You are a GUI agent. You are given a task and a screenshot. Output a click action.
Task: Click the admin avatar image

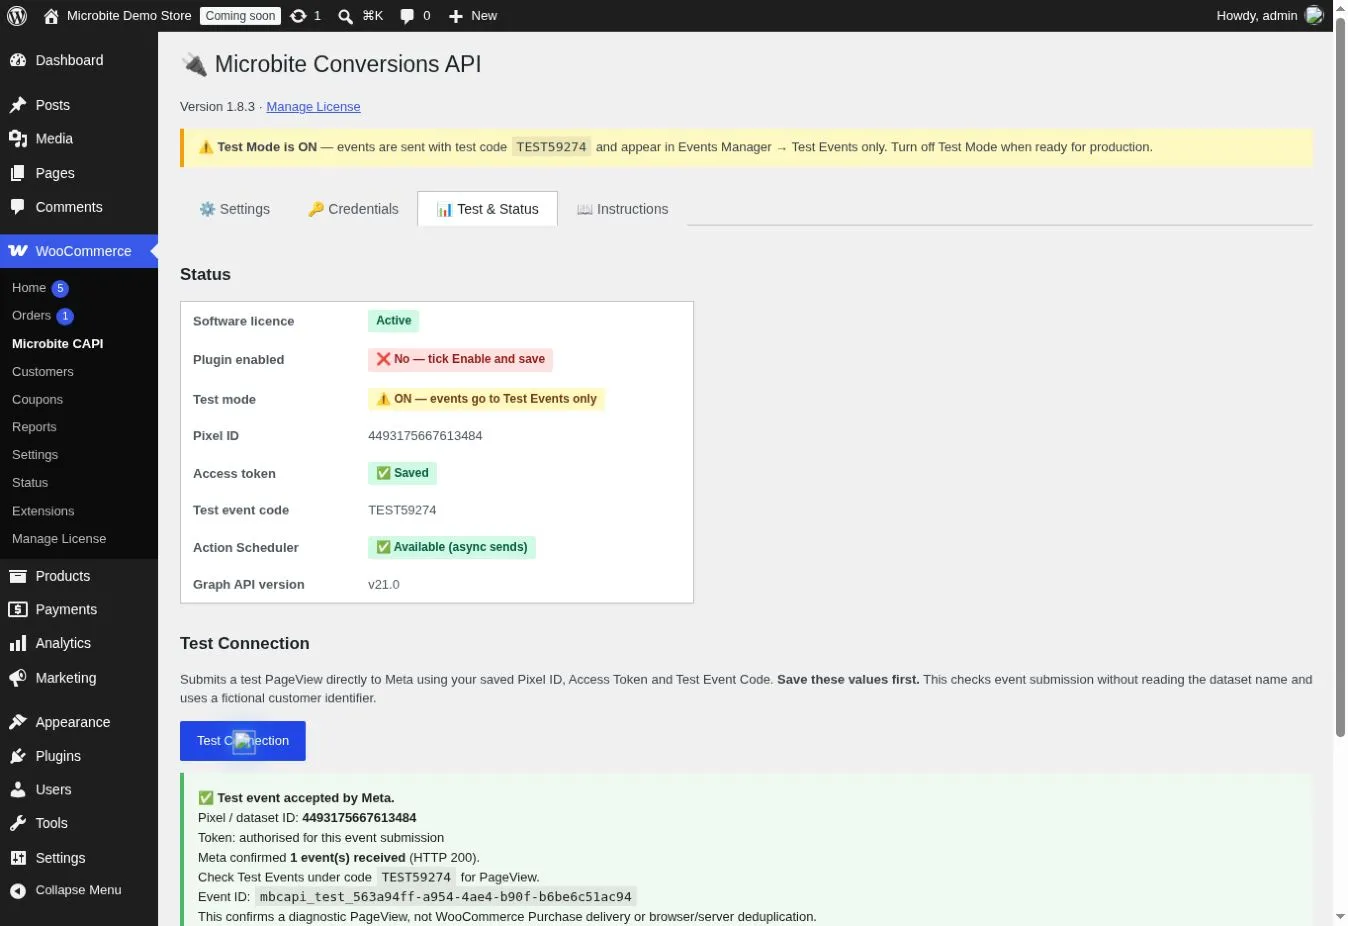(x=1314, y=15)
